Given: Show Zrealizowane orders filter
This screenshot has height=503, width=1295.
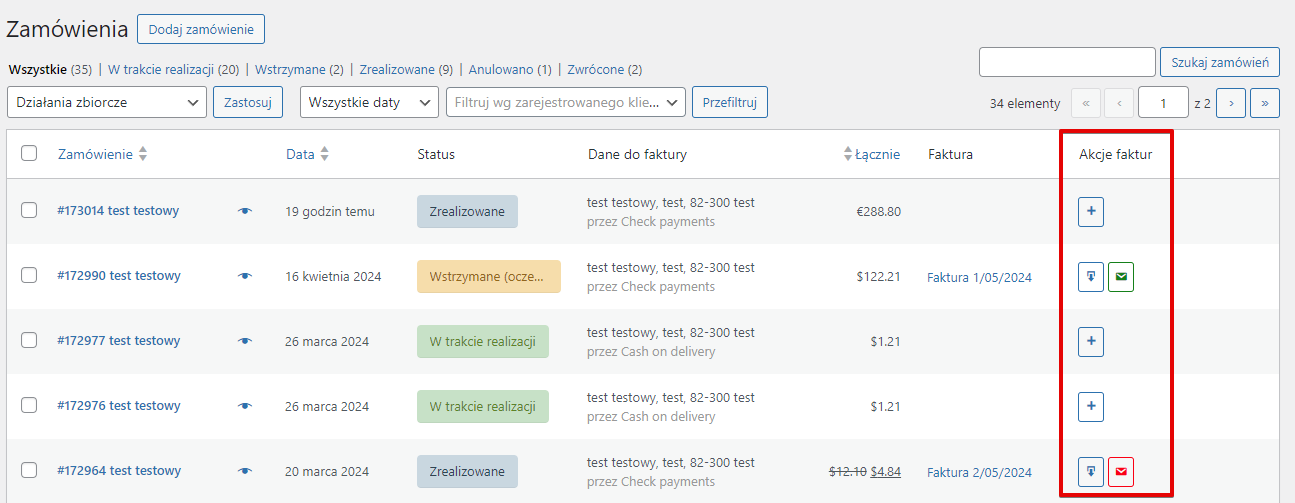Looking at the screenshot, I should pyautogui.click(x=395, y=70).
